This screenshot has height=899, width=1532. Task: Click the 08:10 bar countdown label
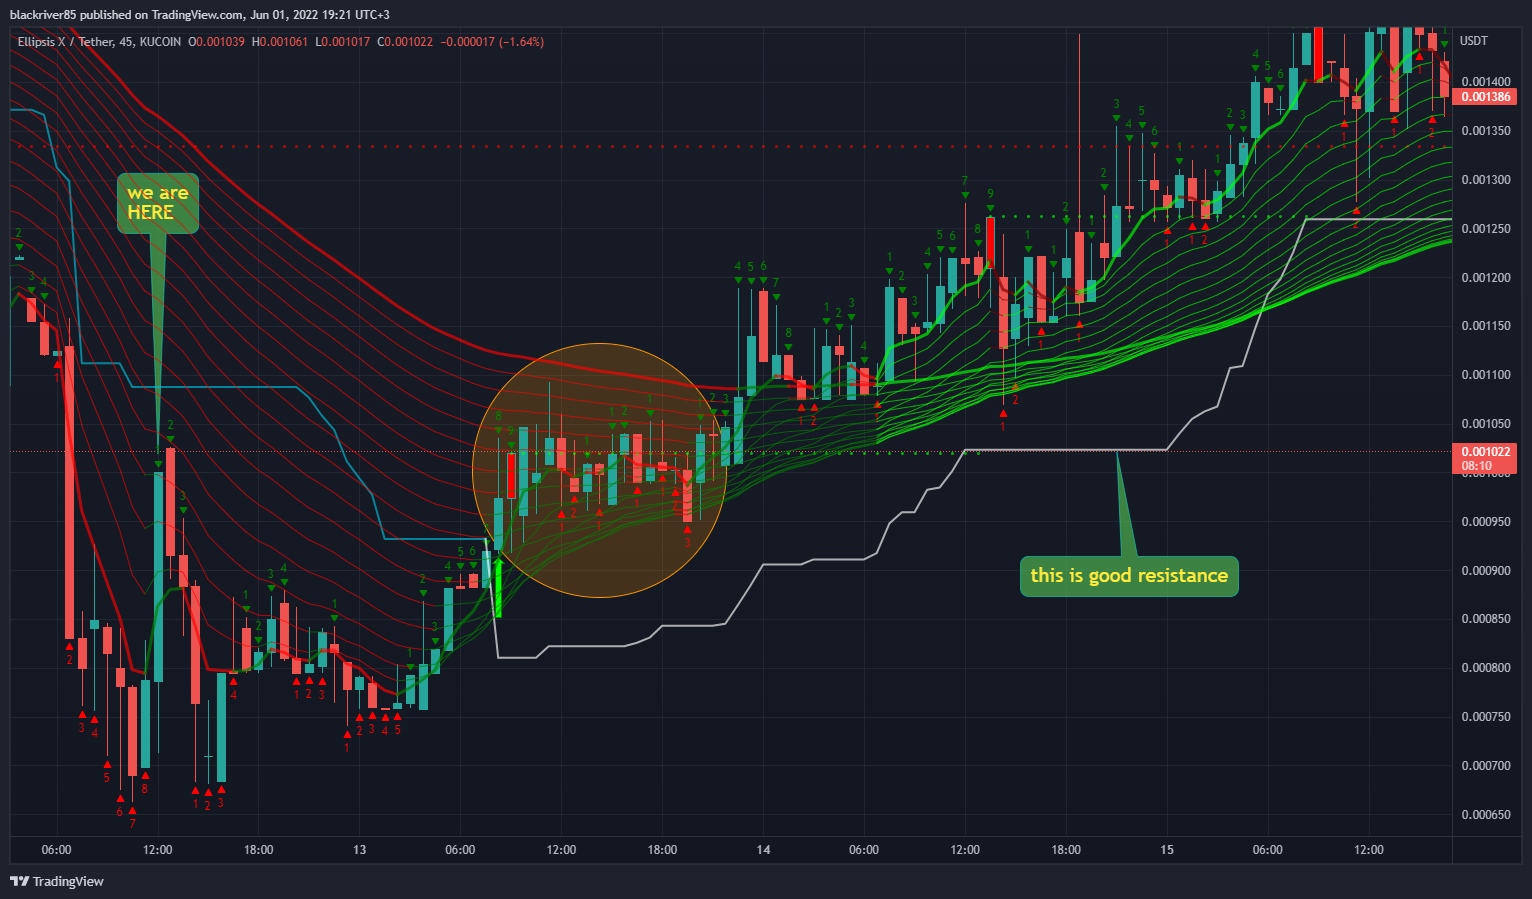pyautogui.click(x=1477, y=466)
